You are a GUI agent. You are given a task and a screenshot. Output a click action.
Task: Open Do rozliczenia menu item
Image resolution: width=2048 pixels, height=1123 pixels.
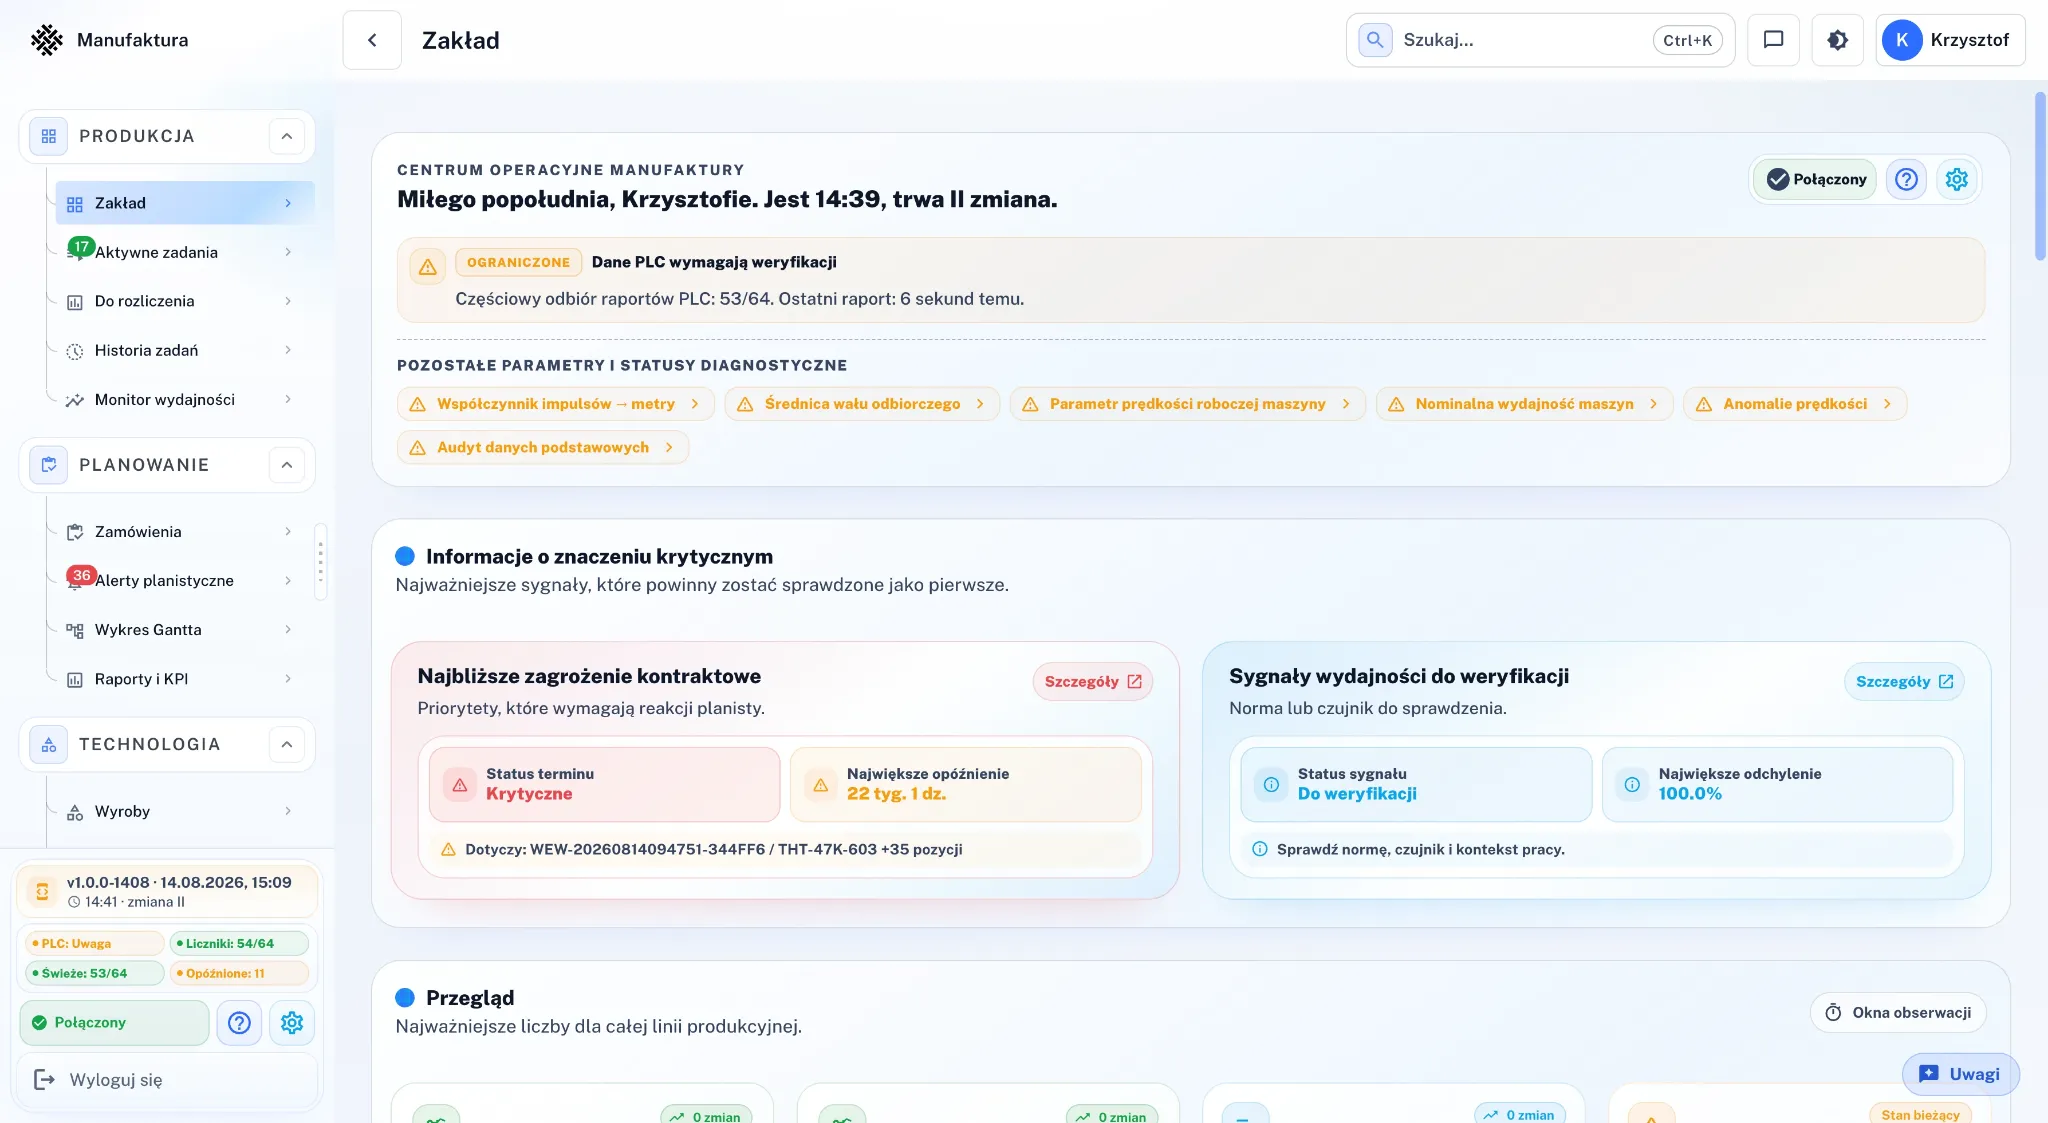(184, 301)
